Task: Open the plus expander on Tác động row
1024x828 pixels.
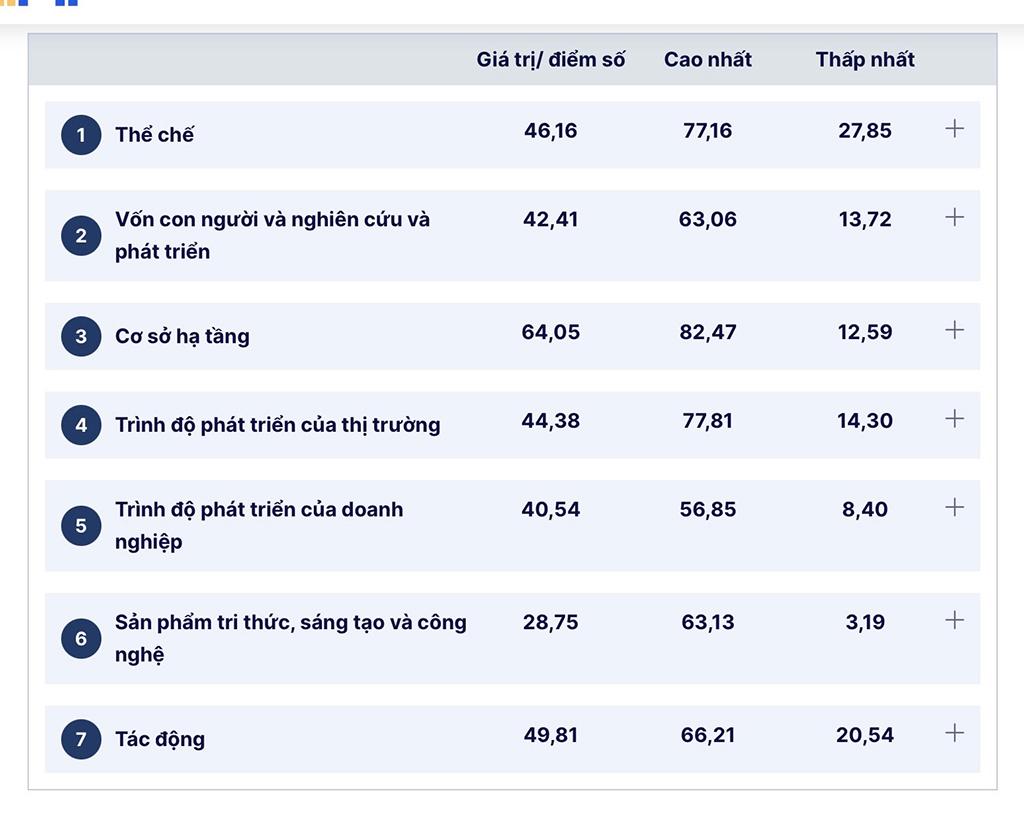Action: point(954,732)
